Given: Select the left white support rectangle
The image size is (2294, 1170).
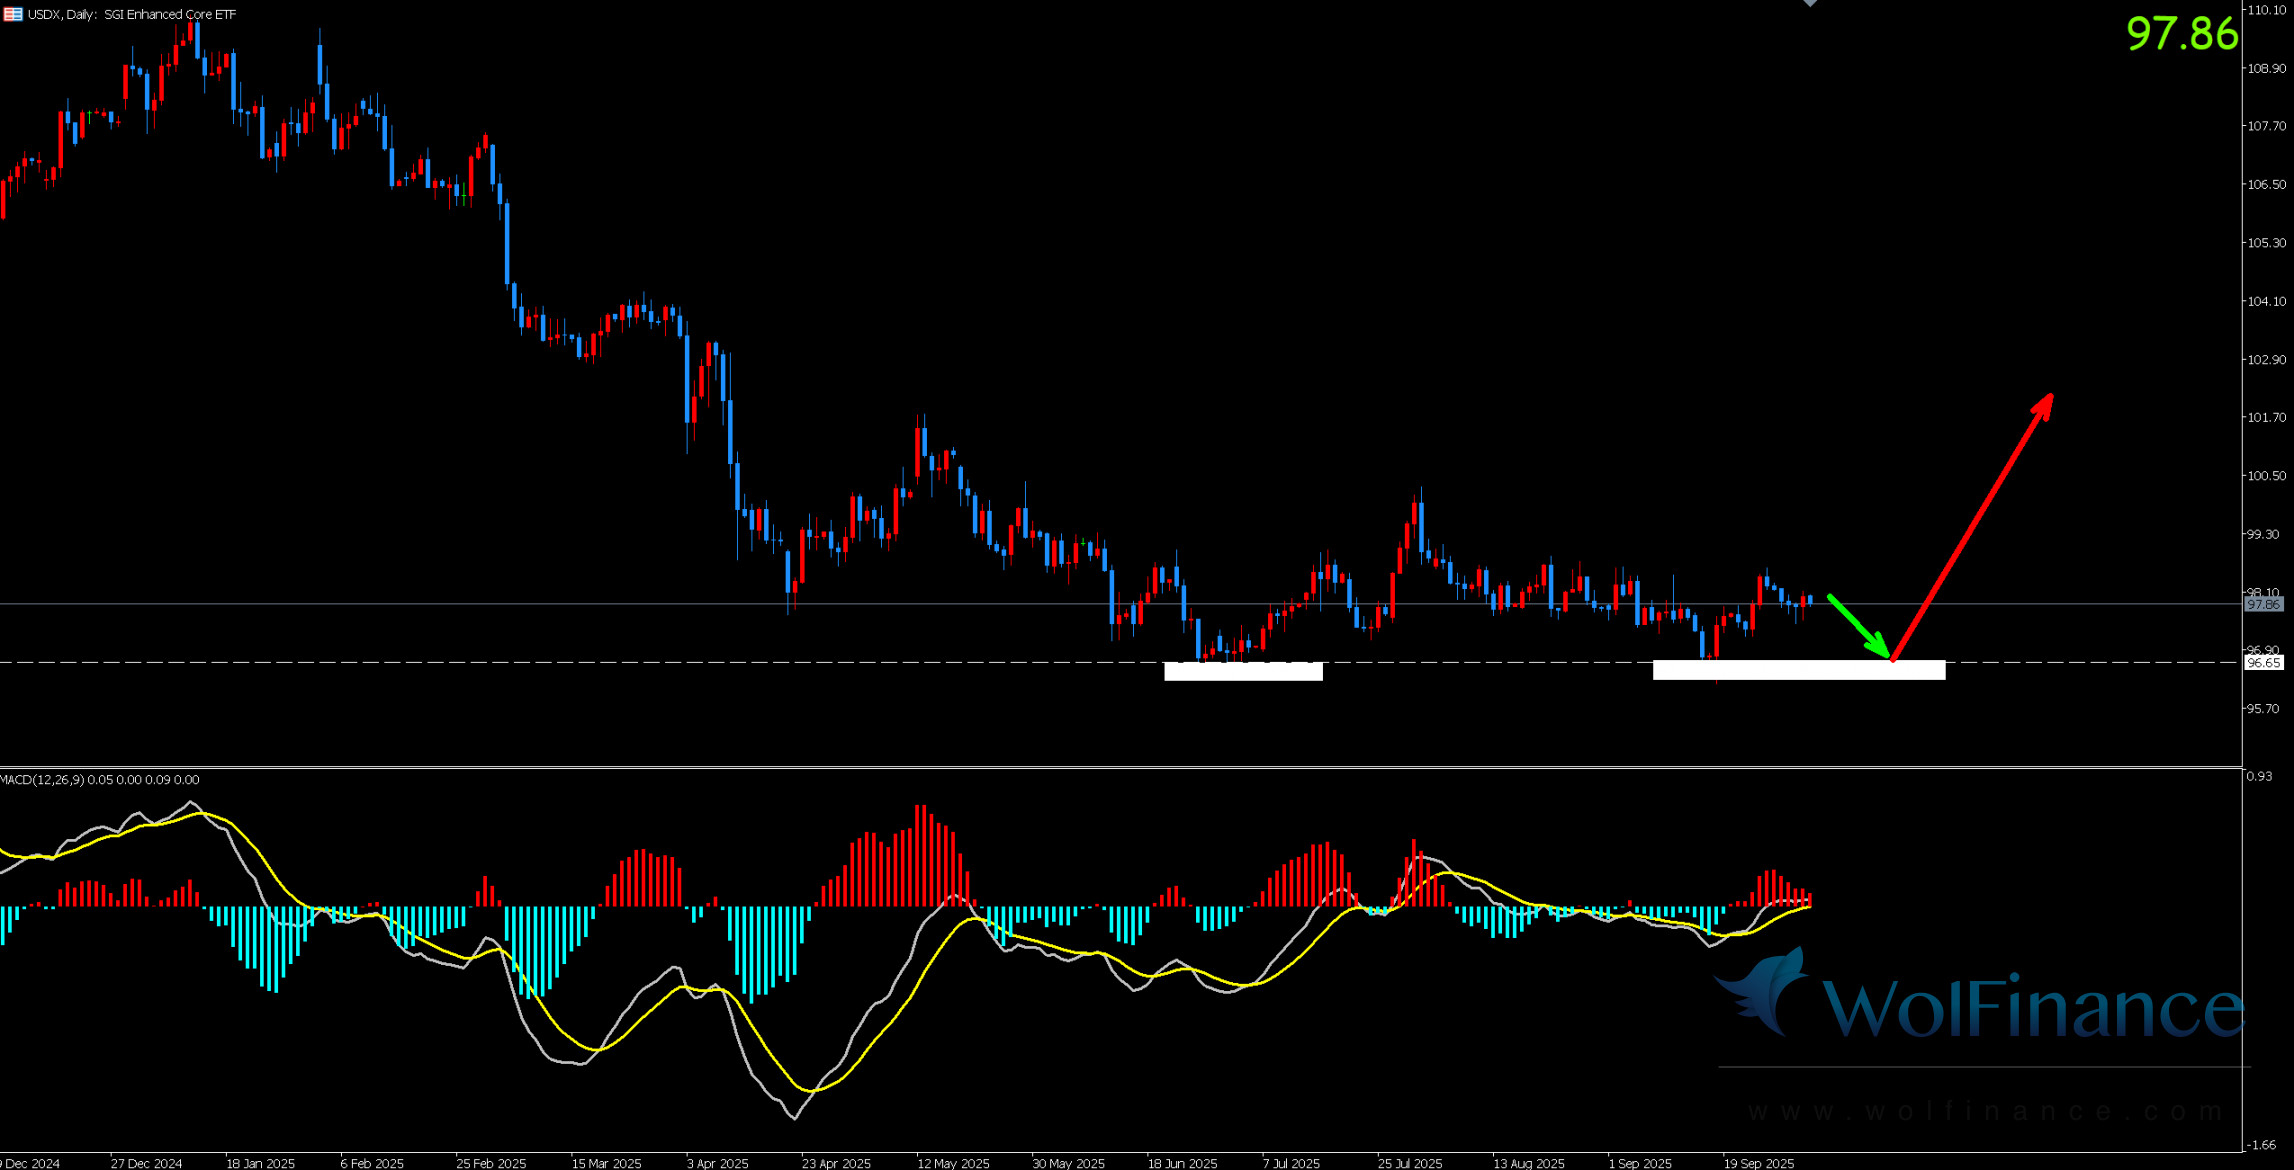Looking at the screenshot, I should pyautogui.click(x=1243, y=671).
